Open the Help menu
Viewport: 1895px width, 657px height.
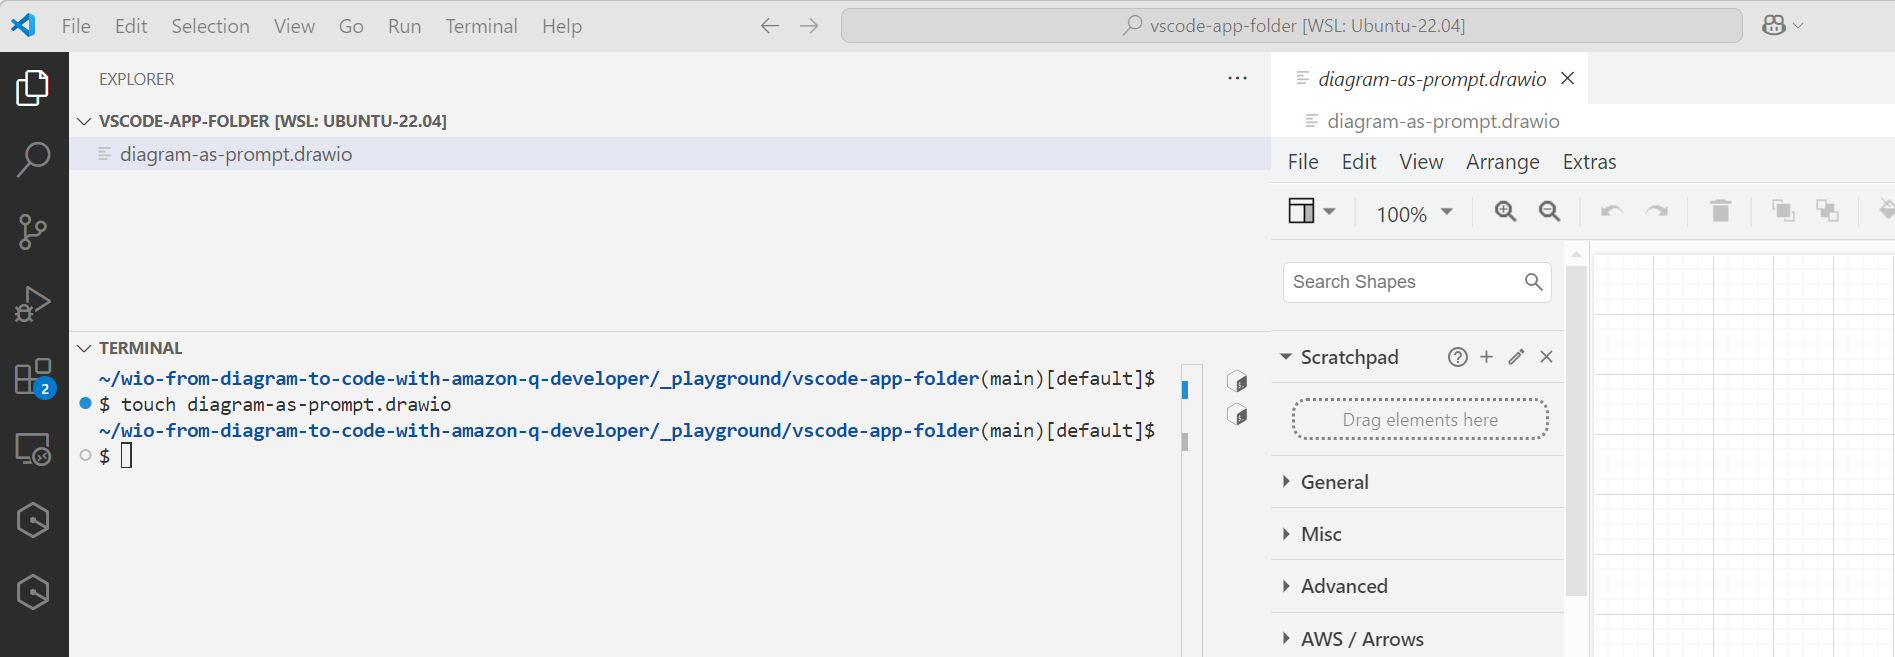coord(562,26)
